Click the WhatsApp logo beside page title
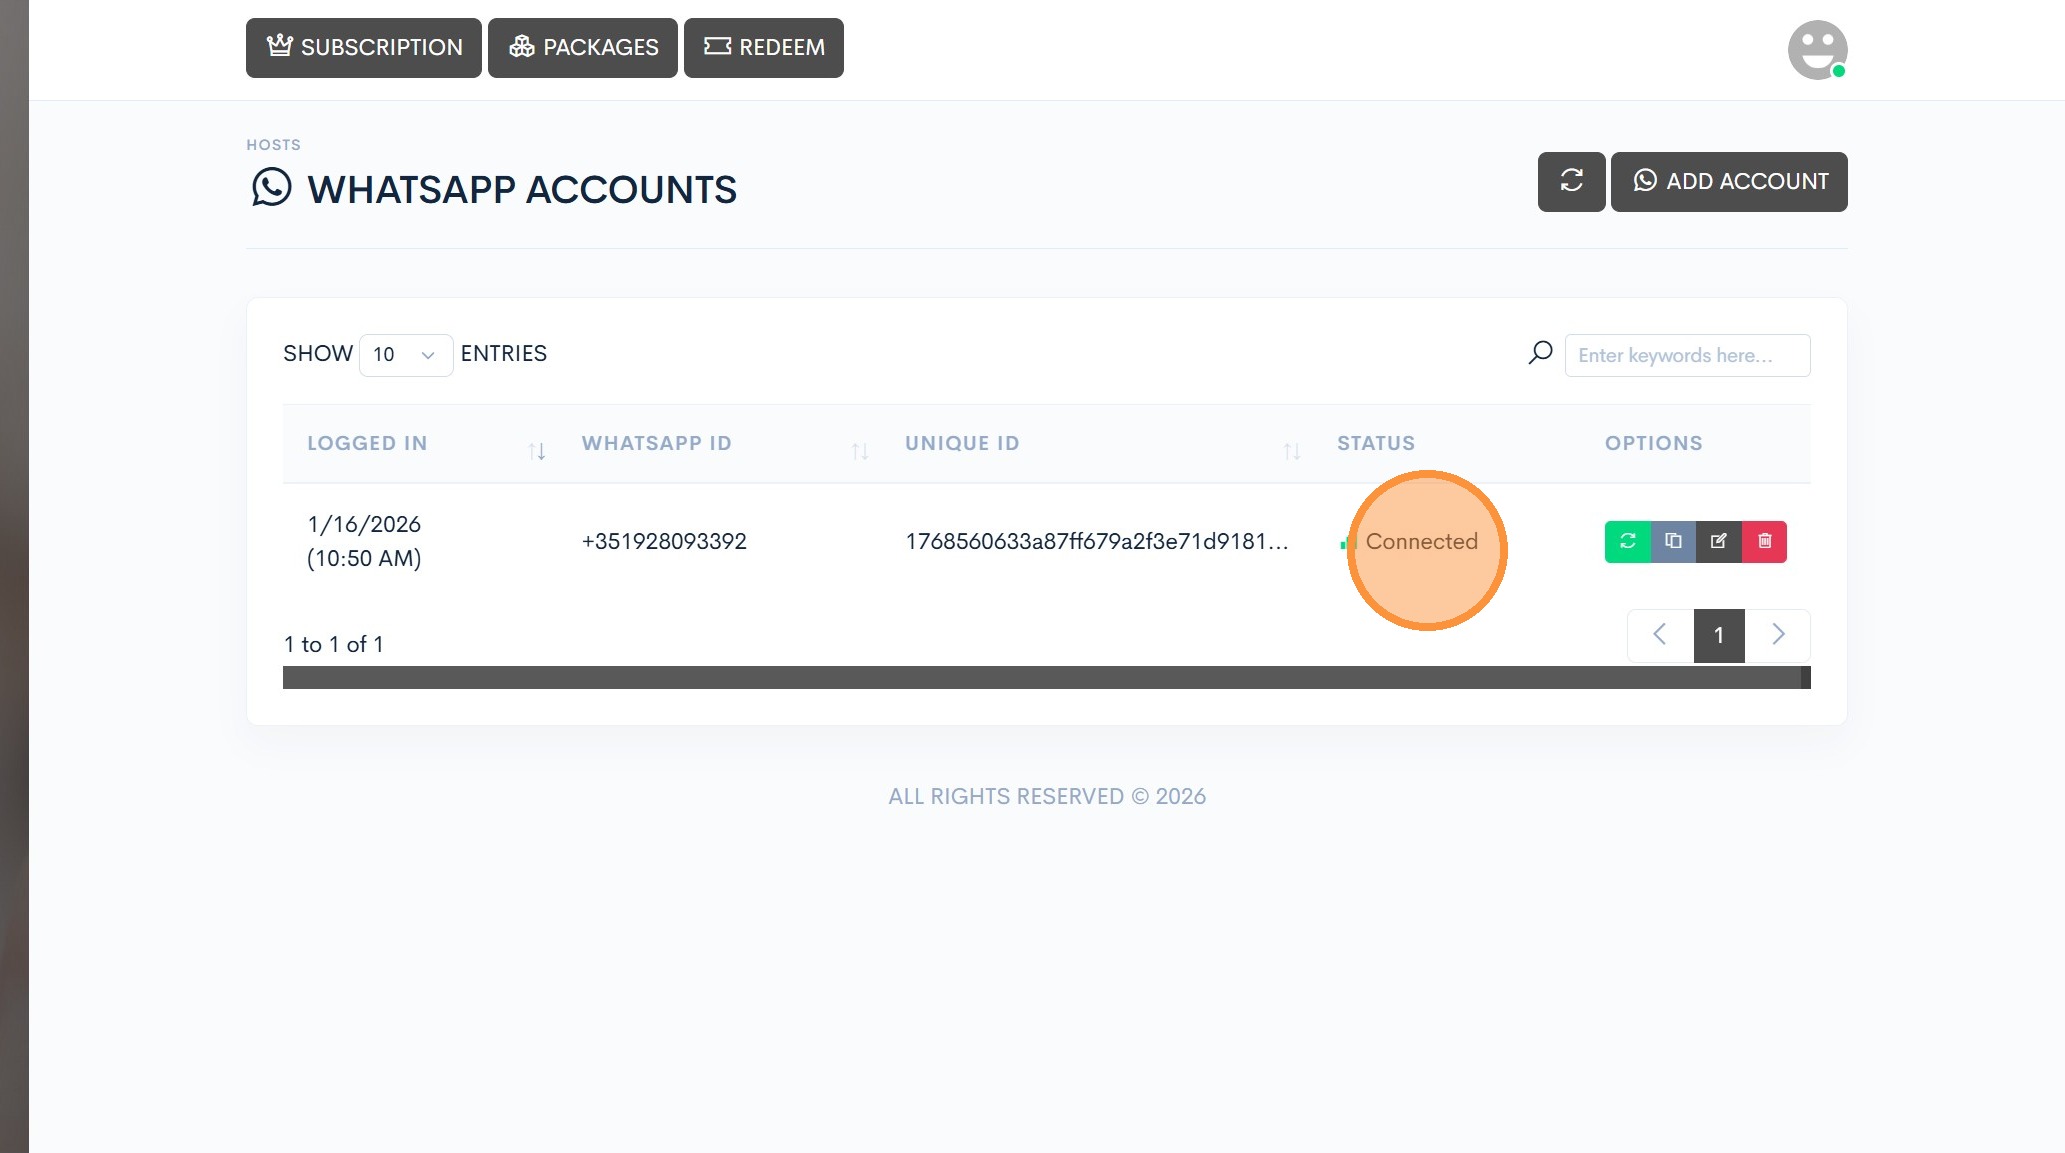Viewport: 2065px width, 1153px height. [271, 188]
